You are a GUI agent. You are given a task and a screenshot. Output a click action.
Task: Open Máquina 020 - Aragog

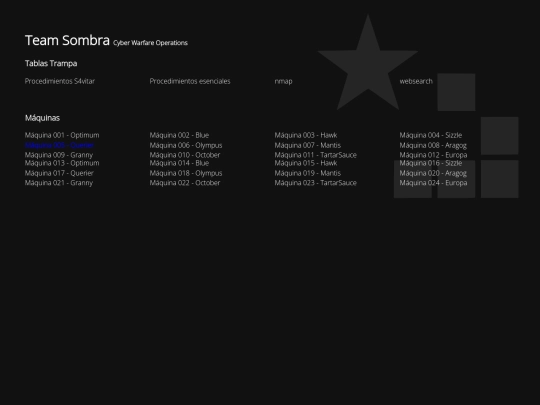(433, 173)
